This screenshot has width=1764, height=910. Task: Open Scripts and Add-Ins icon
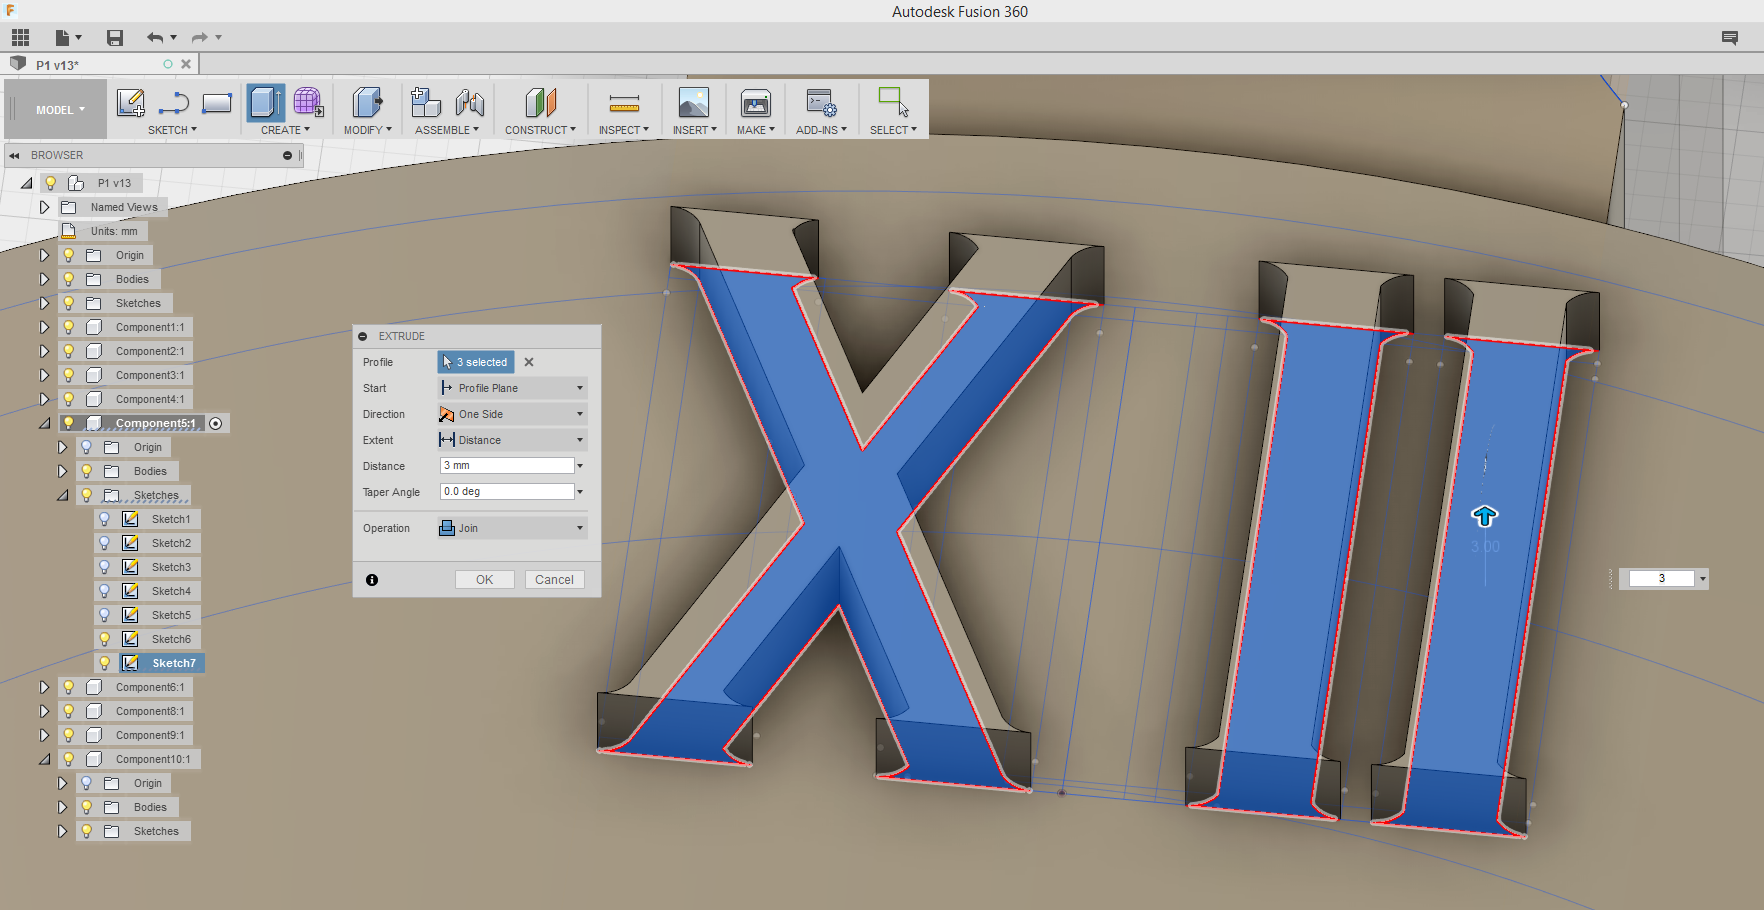coord(822,102)
